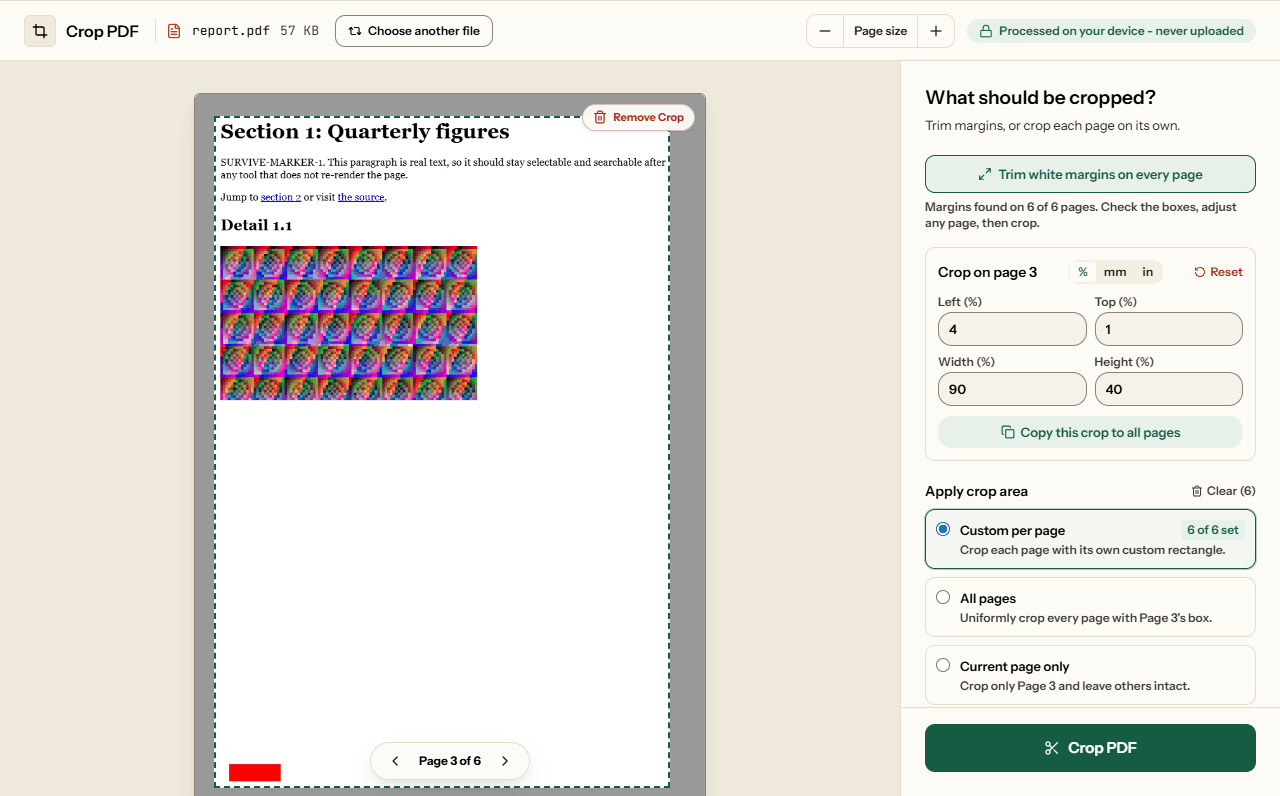
Task: Select All pages crop option
Action: click(x=1090, y=607)
